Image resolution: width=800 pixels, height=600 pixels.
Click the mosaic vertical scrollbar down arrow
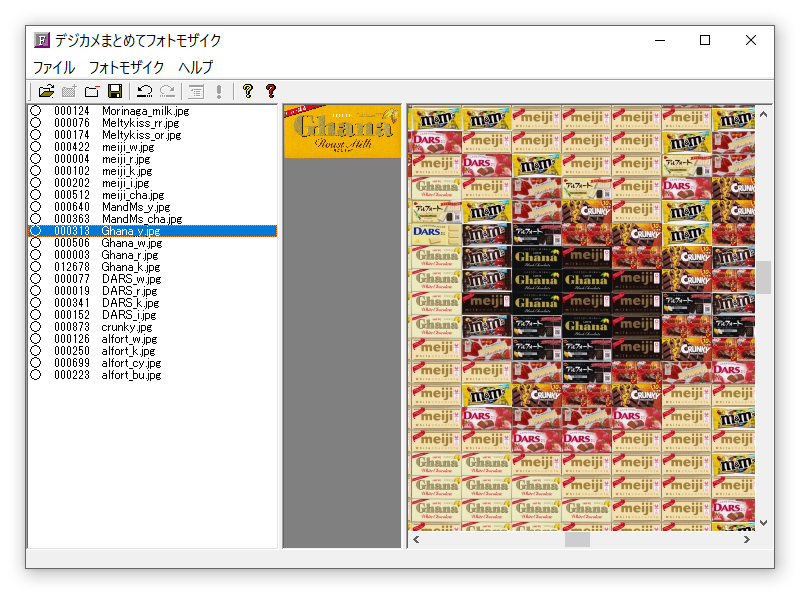pyautogui.click(x=763, y=523)
